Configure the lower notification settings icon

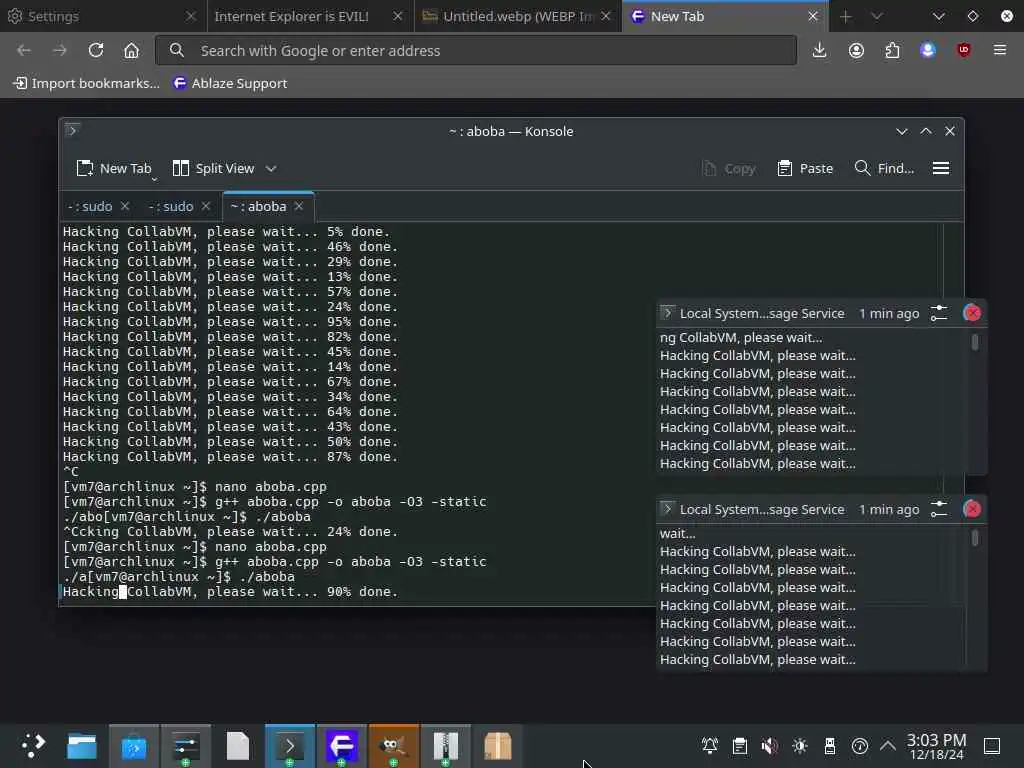[x=939, y=509]
